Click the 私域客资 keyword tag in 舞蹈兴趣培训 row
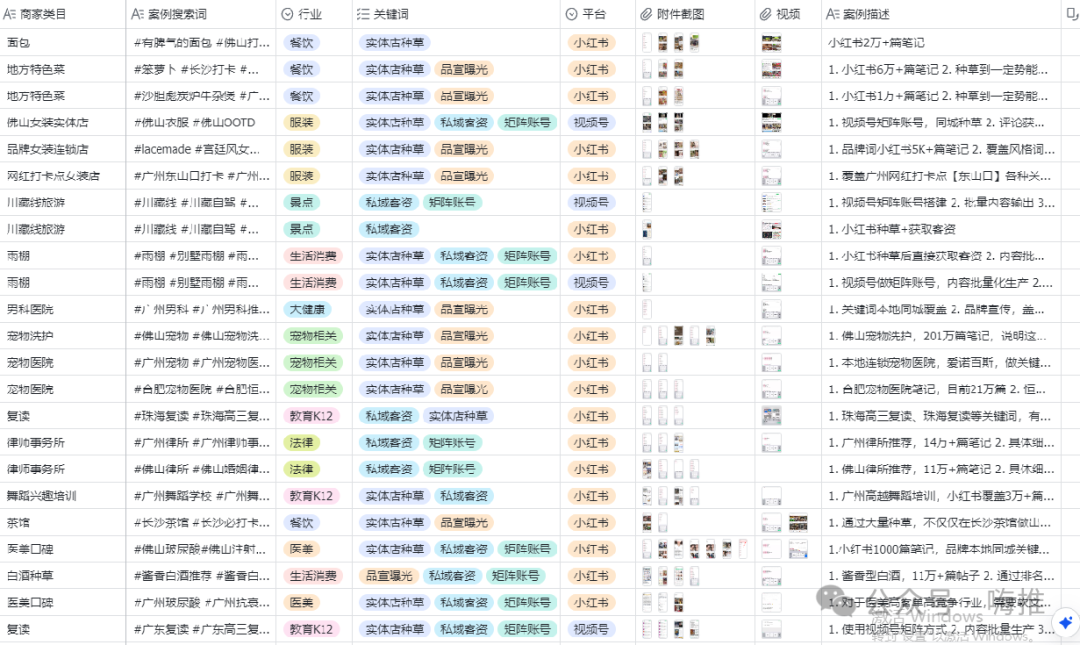1080x645 pixels. (x=464, y=496)
